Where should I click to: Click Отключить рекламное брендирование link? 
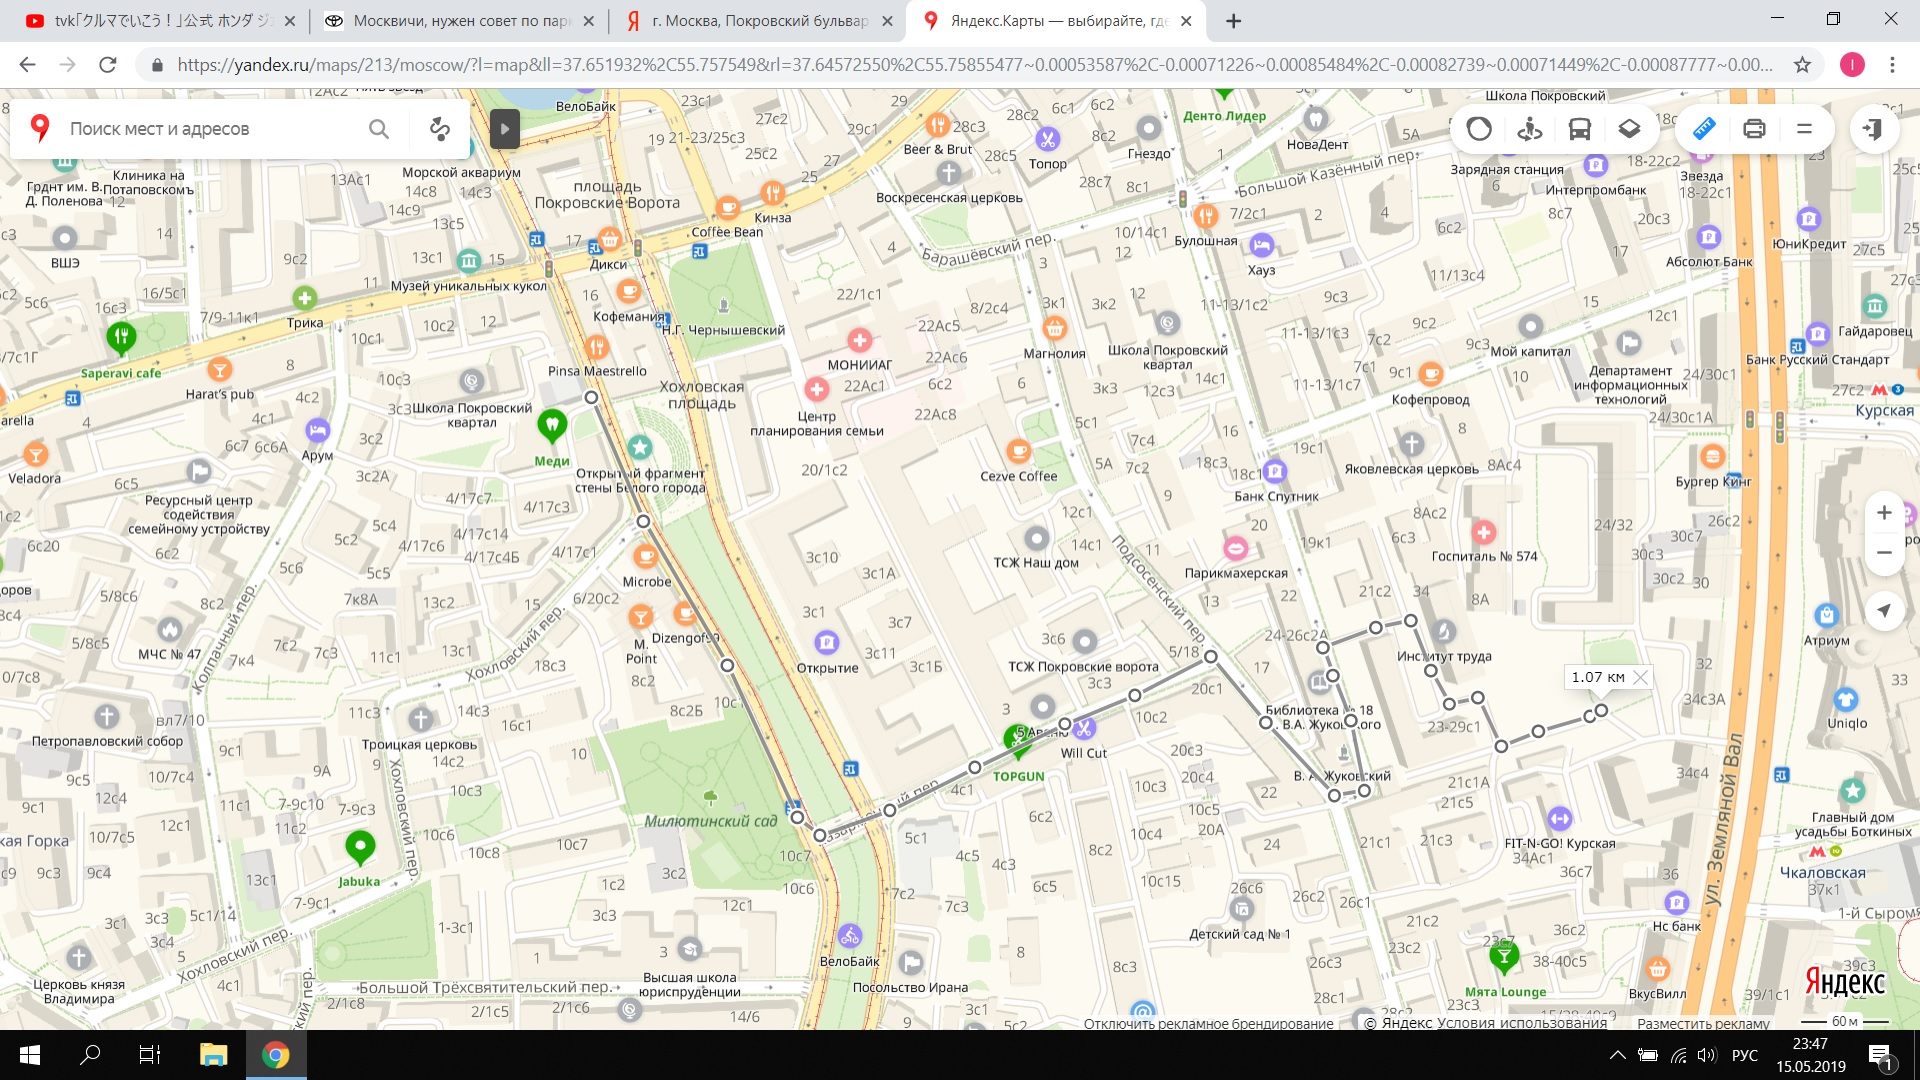tap(1208, 1023)
